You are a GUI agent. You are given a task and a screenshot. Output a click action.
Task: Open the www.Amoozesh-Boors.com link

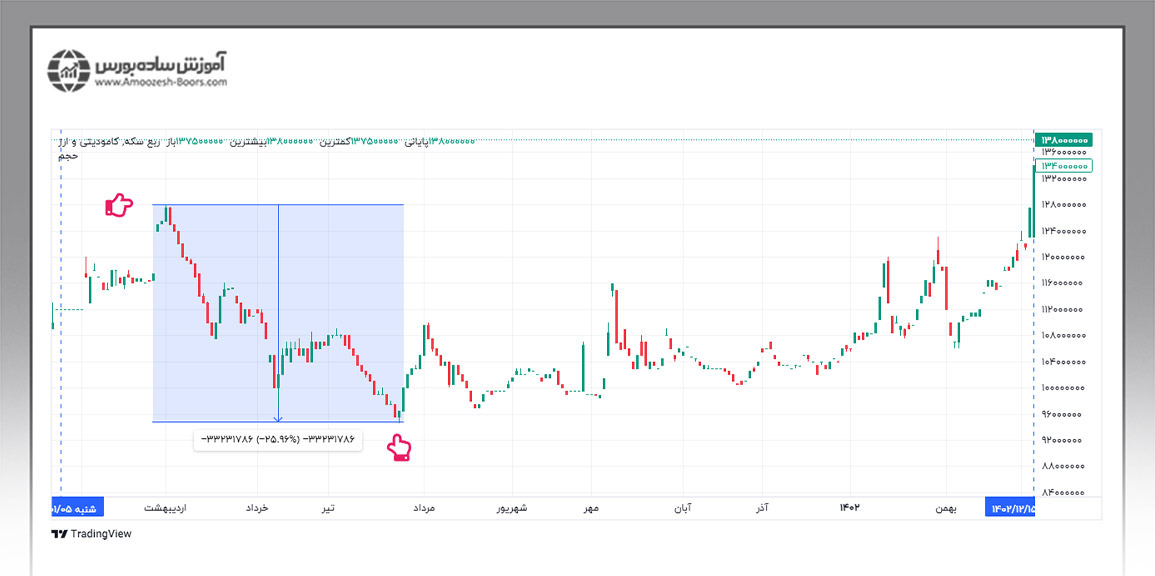pos(161,84)
